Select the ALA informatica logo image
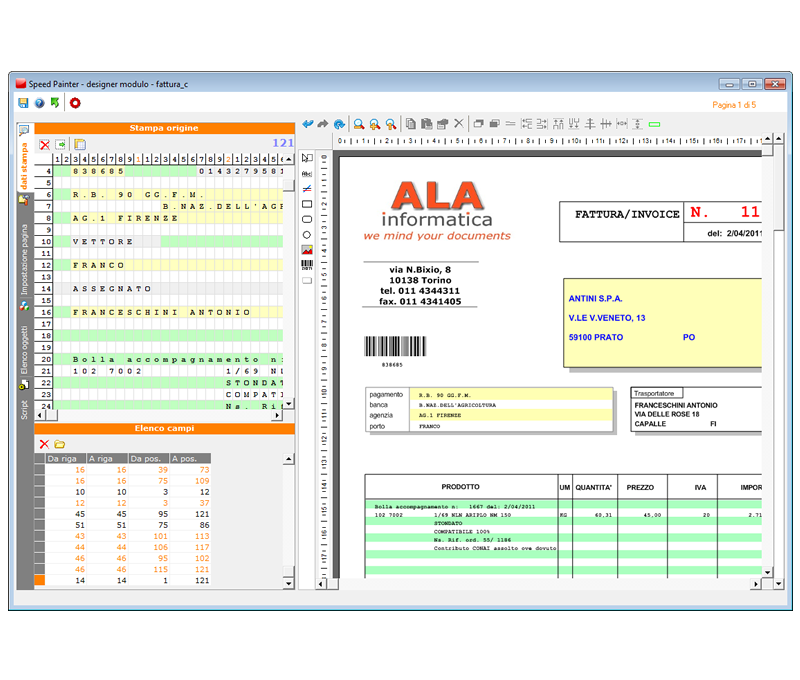This screenshot has height=680, width=800. tap(437, 210)
